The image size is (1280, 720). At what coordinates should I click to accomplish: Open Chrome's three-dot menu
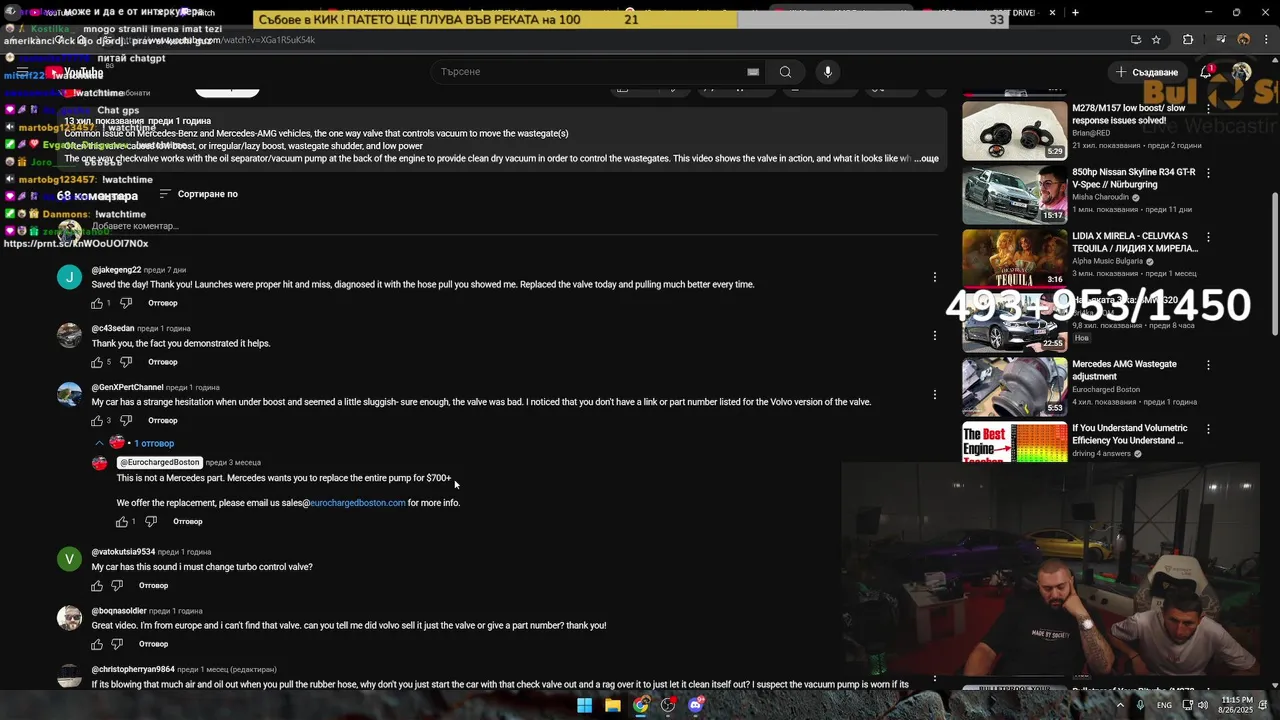click(1266, 40)
